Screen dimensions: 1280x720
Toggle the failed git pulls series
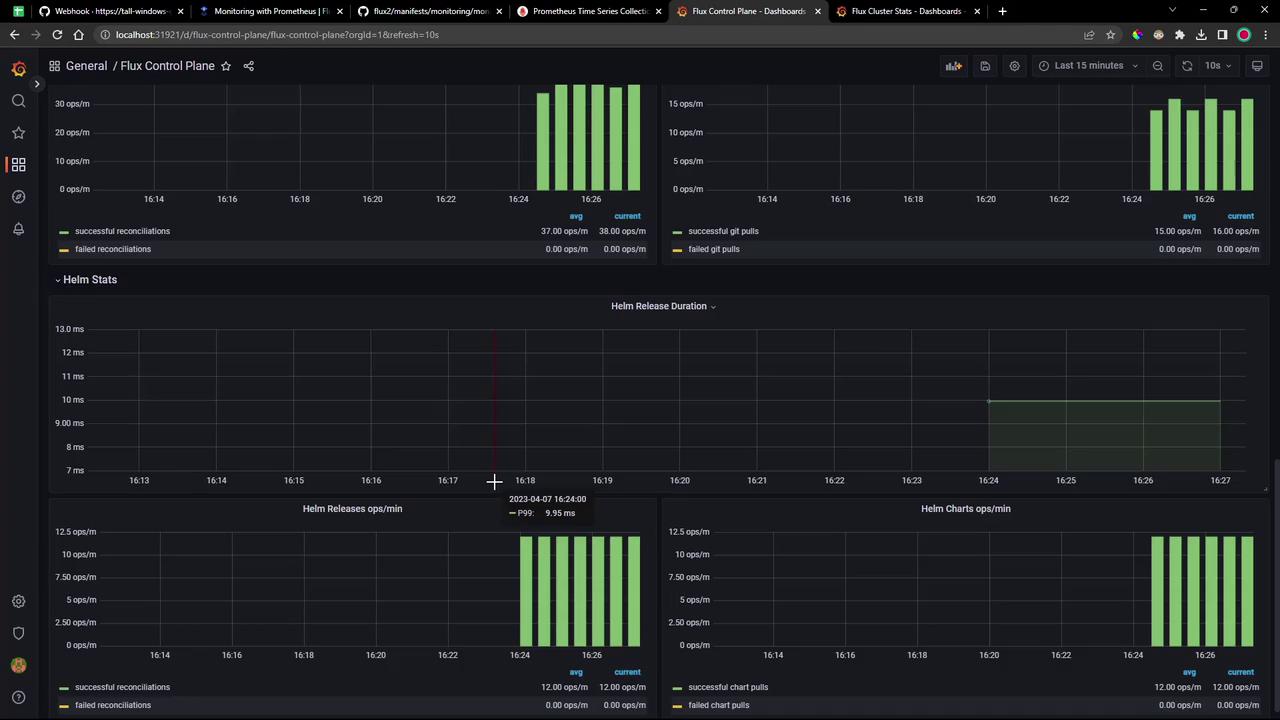(714, 249)
